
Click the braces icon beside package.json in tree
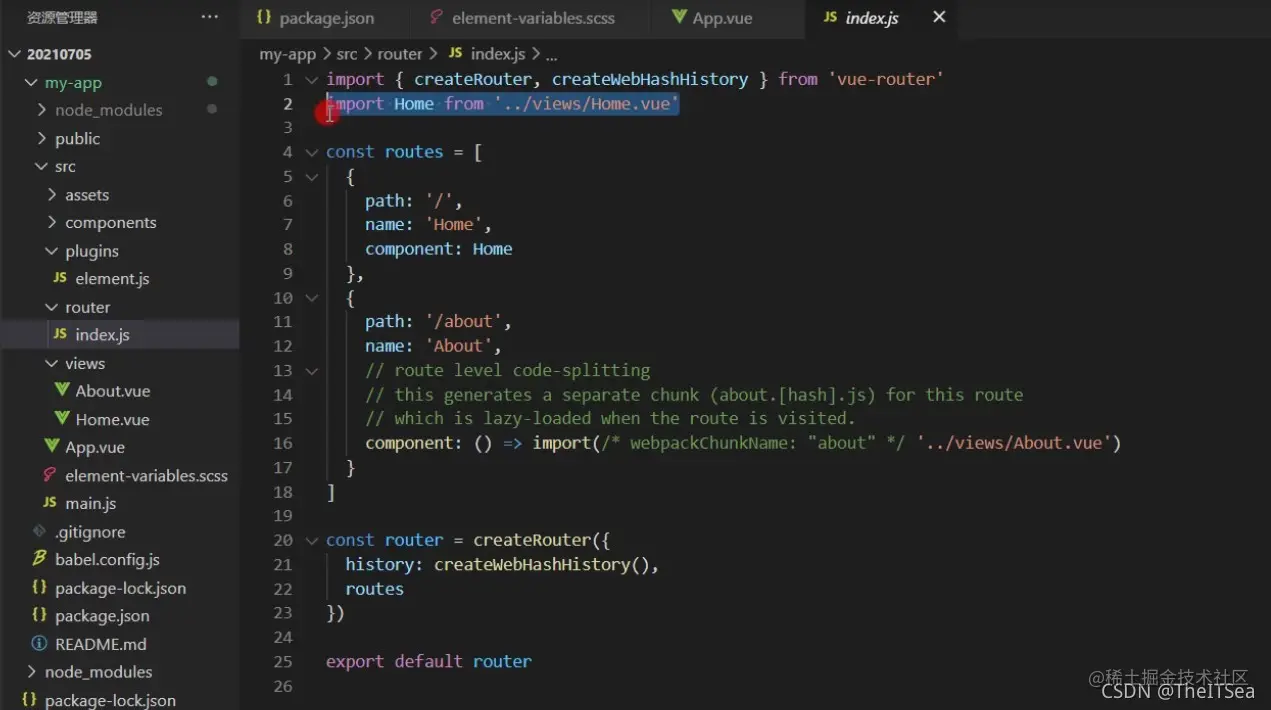40,615
